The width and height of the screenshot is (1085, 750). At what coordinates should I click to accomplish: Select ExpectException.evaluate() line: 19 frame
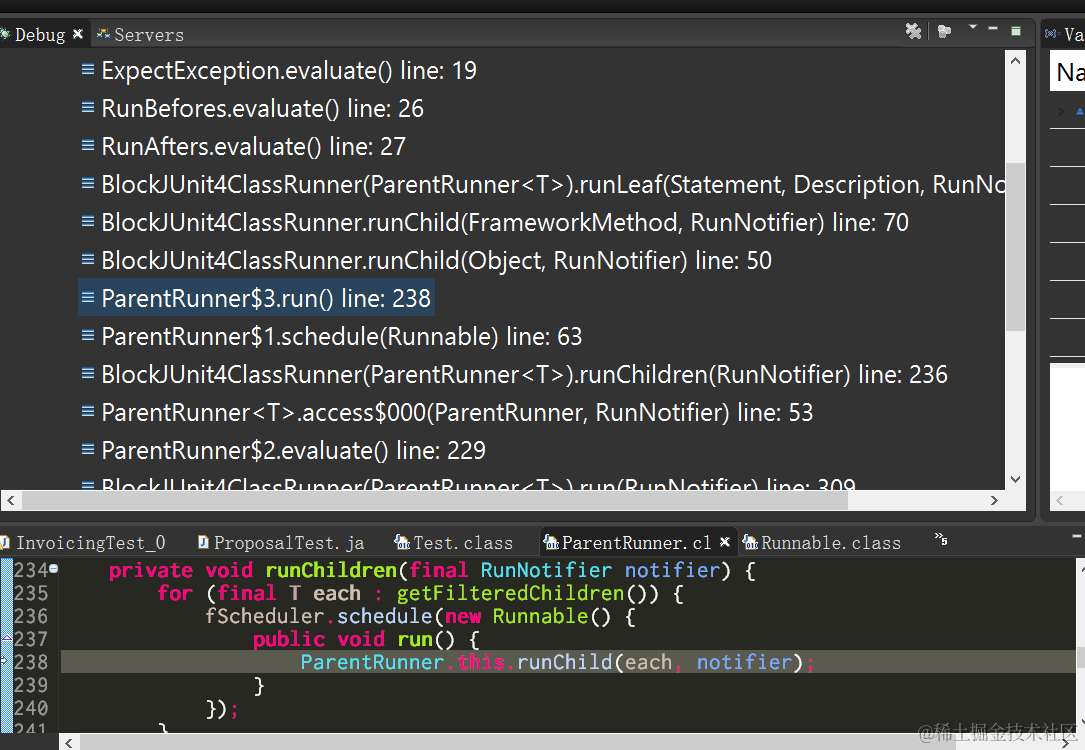tap(289, 71)
